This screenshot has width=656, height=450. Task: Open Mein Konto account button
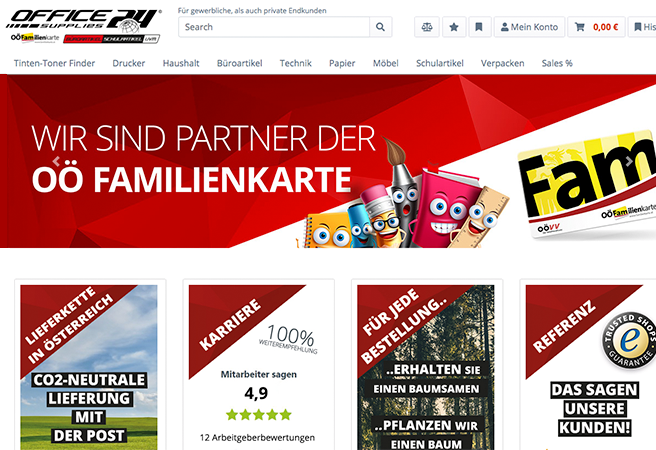[x=529, y=27]
